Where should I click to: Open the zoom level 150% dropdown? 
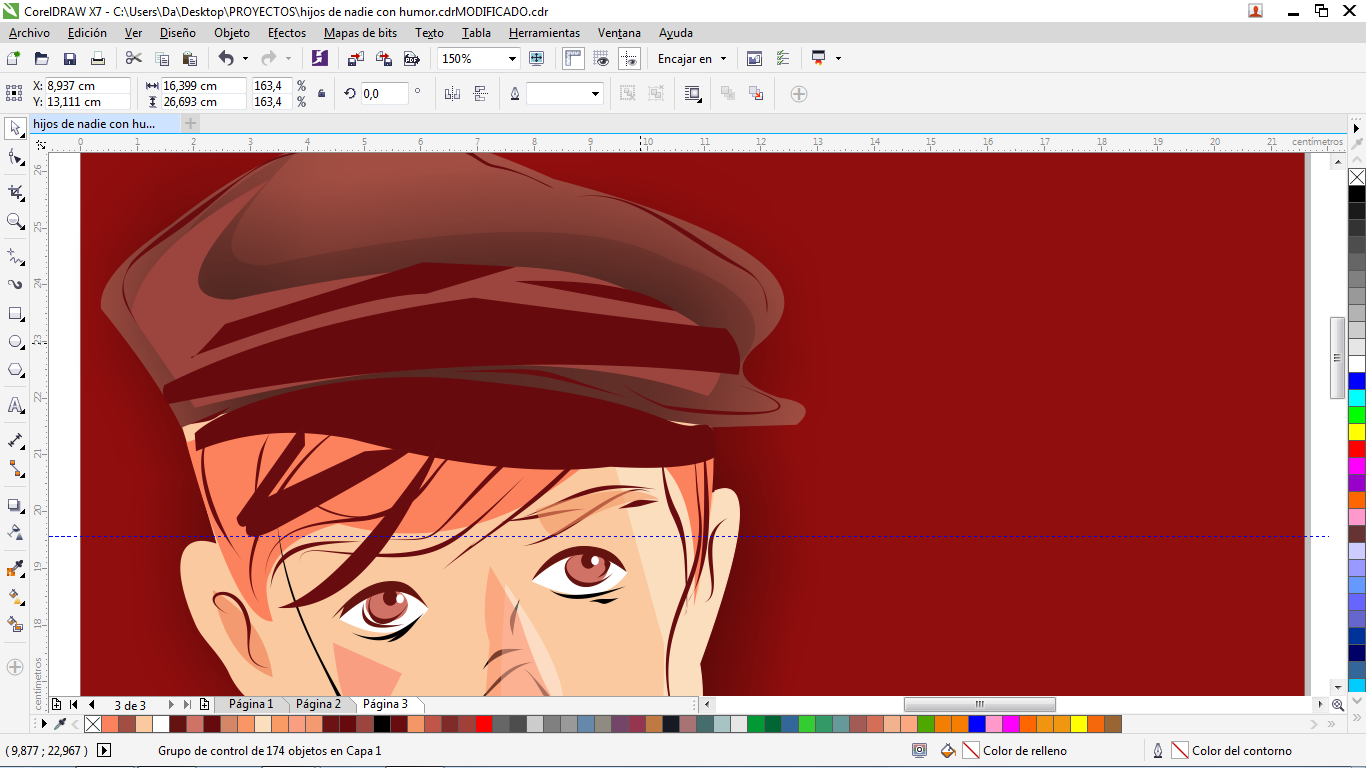point(512,59)
